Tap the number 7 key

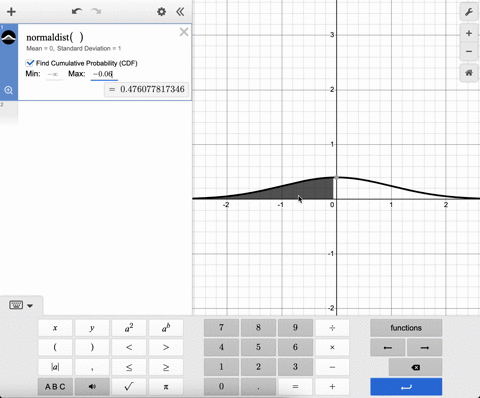click(221, 328)
